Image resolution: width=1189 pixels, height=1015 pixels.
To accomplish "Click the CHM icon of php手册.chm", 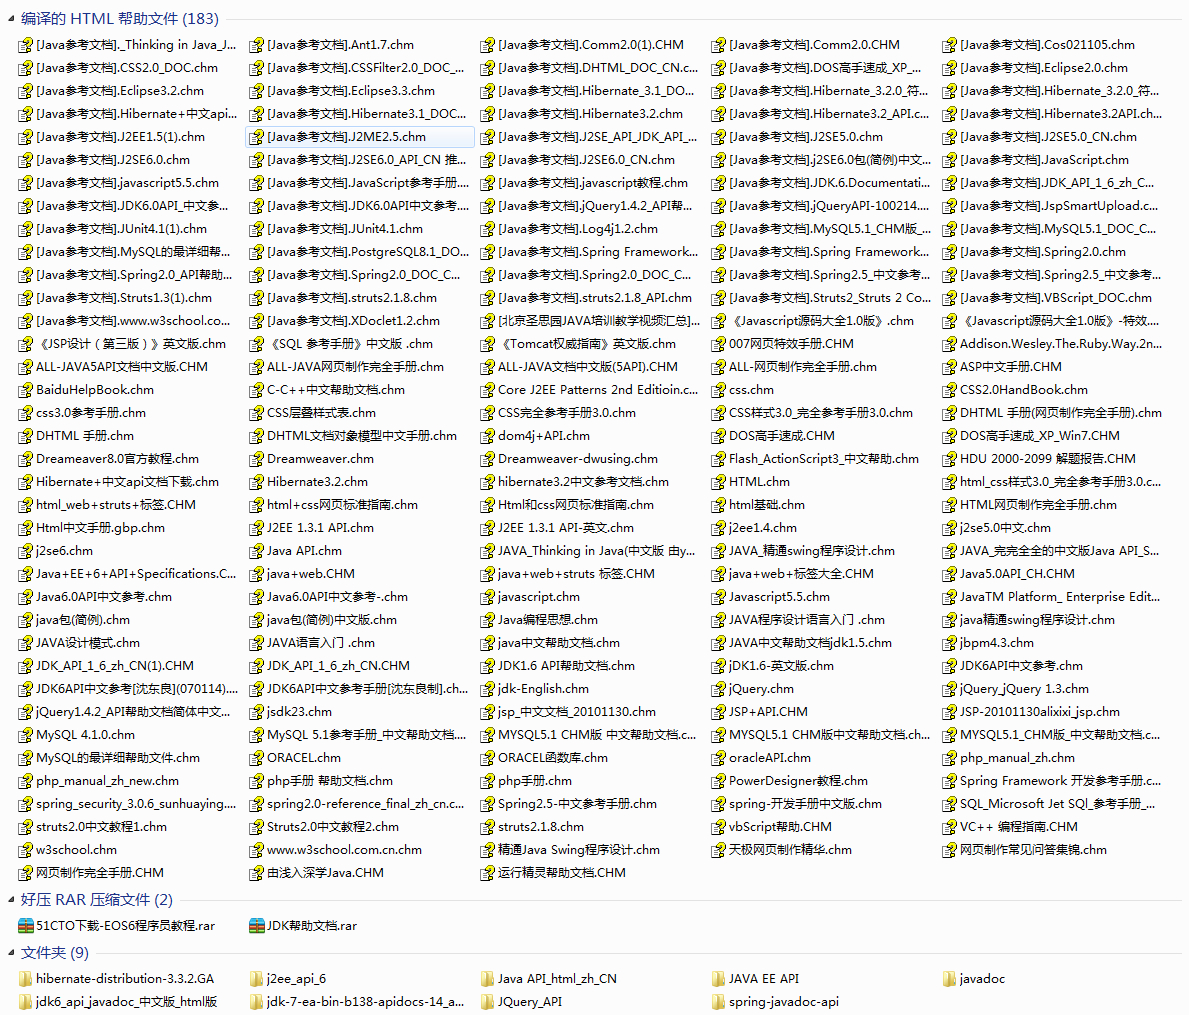I will (x=488, y=782).
